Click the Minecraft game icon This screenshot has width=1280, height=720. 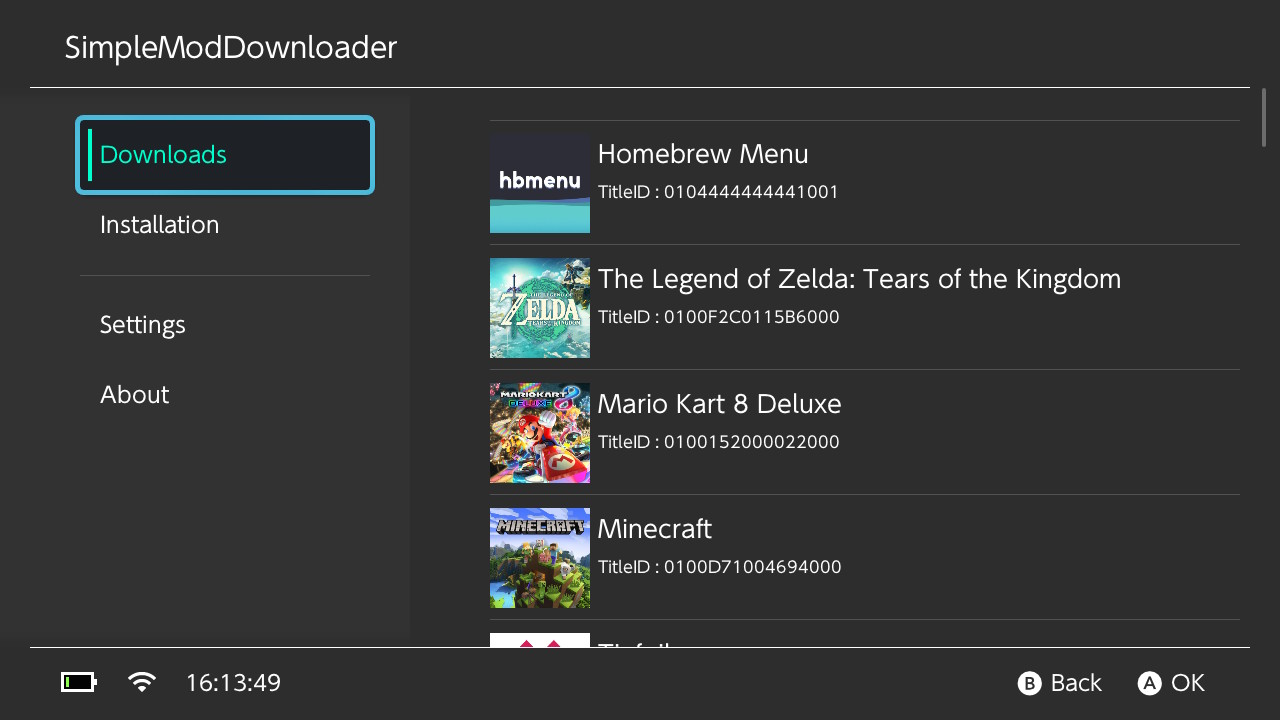pos(540,558)
